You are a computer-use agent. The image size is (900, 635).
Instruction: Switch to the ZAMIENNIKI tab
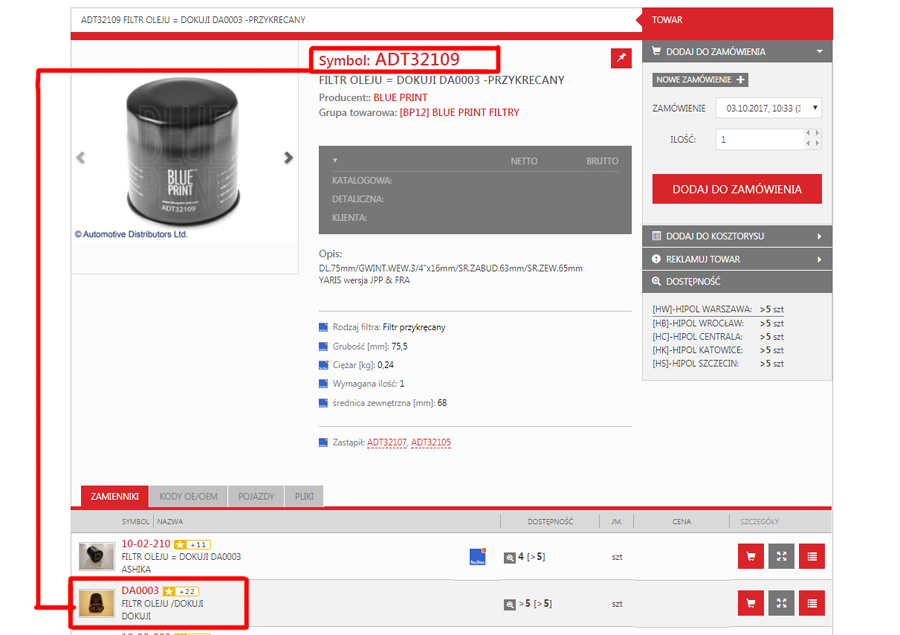click(x=115, y=497)
